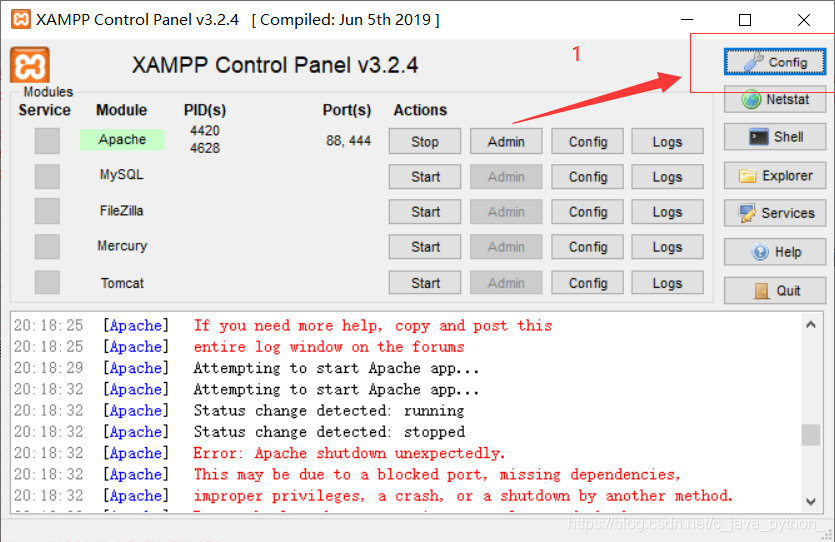The height and width of the screenshot is (542, 835).
Task: Launch the Shell terminal button
Action: point(775,137)
